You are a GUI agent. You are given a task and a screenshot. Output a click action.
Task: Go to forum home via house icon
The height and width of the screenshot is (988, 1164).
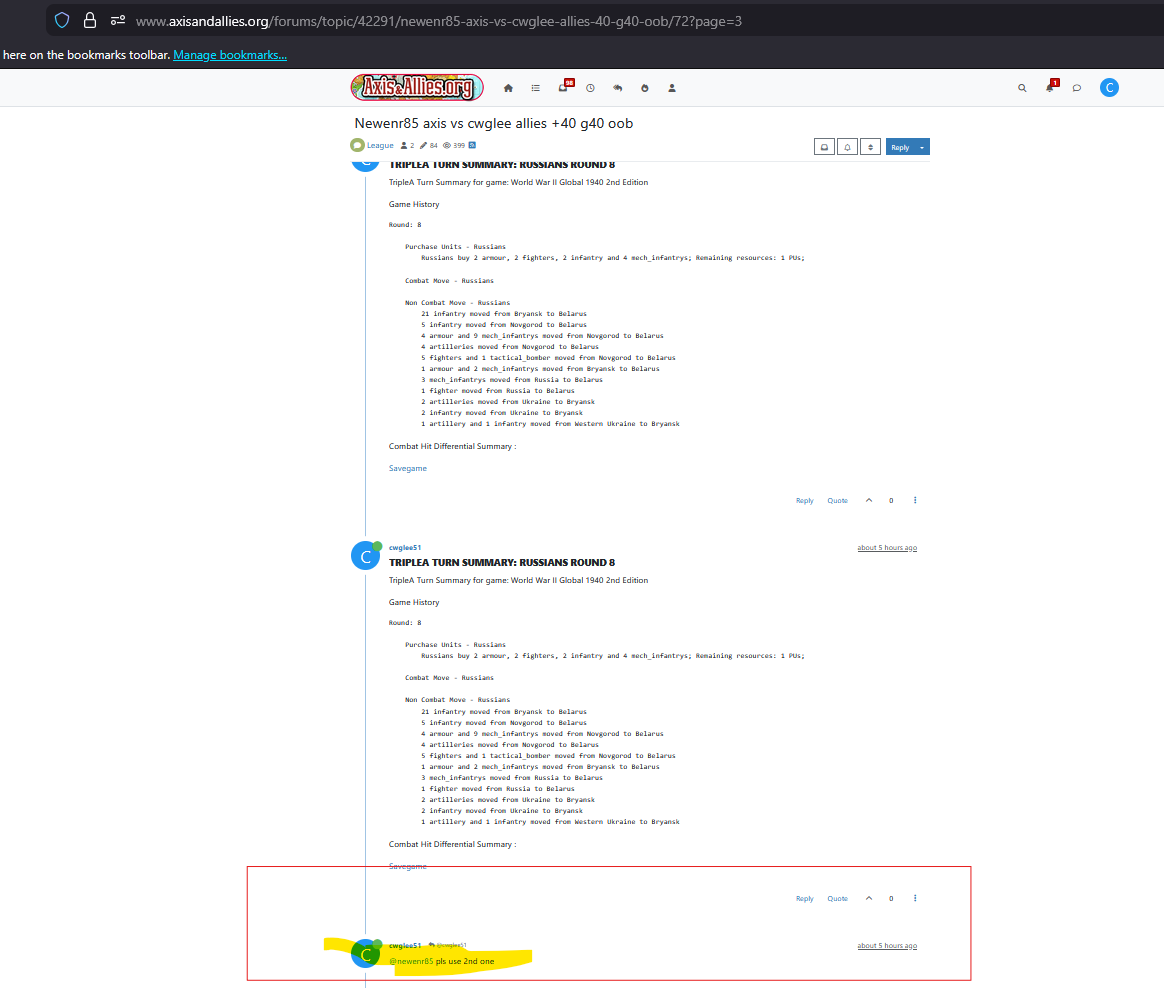508,88
